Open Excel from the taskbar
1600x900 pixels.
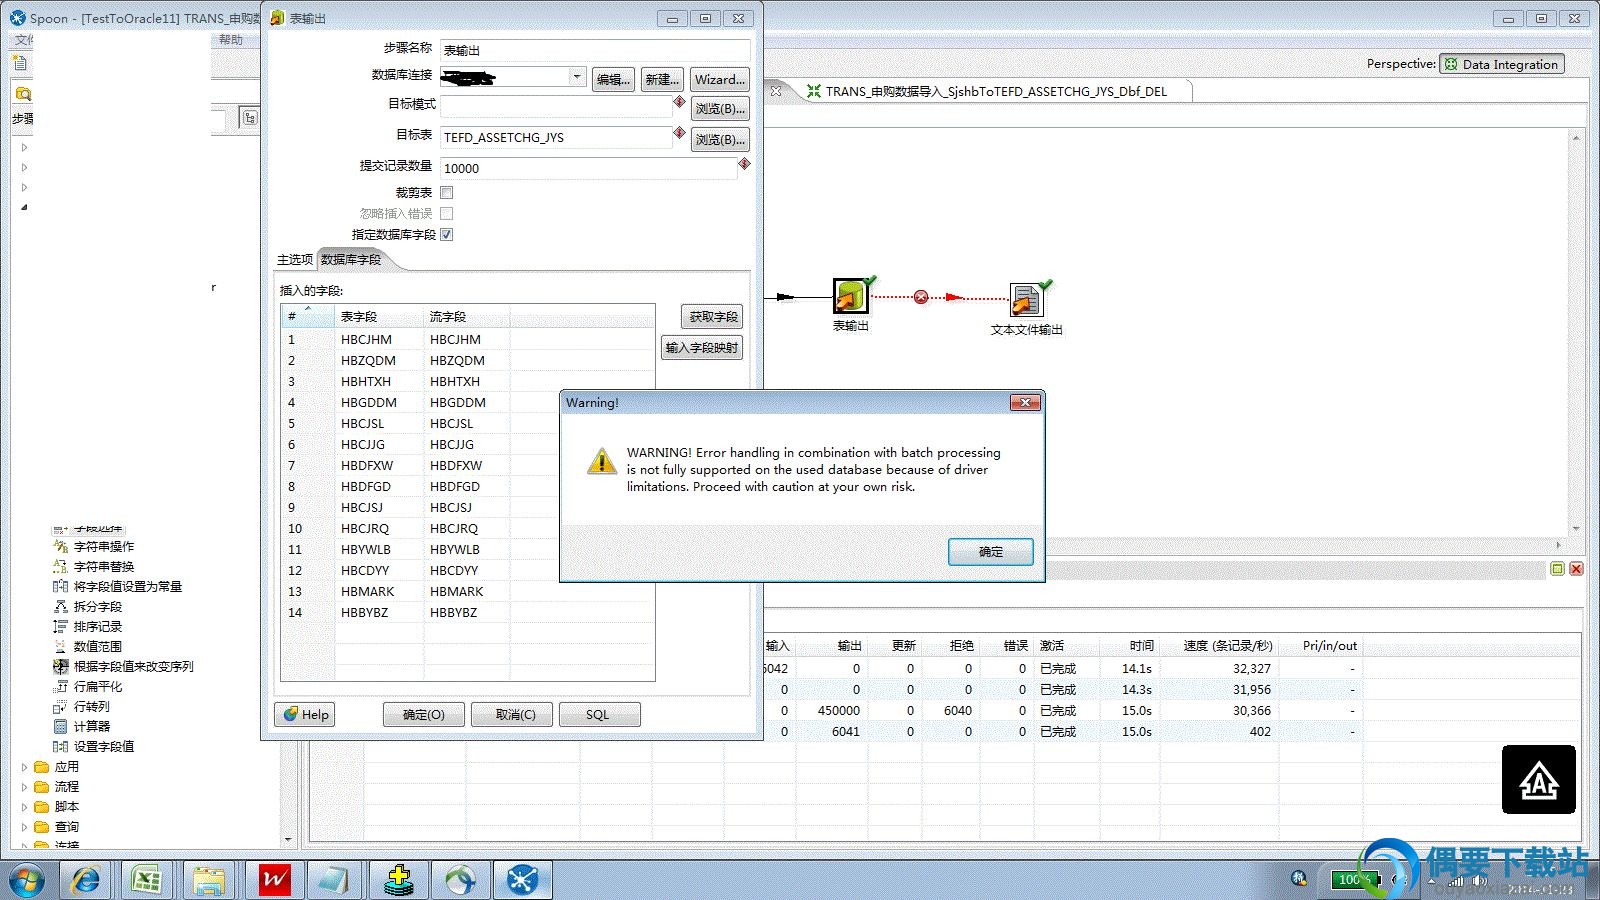click(147, 880)
